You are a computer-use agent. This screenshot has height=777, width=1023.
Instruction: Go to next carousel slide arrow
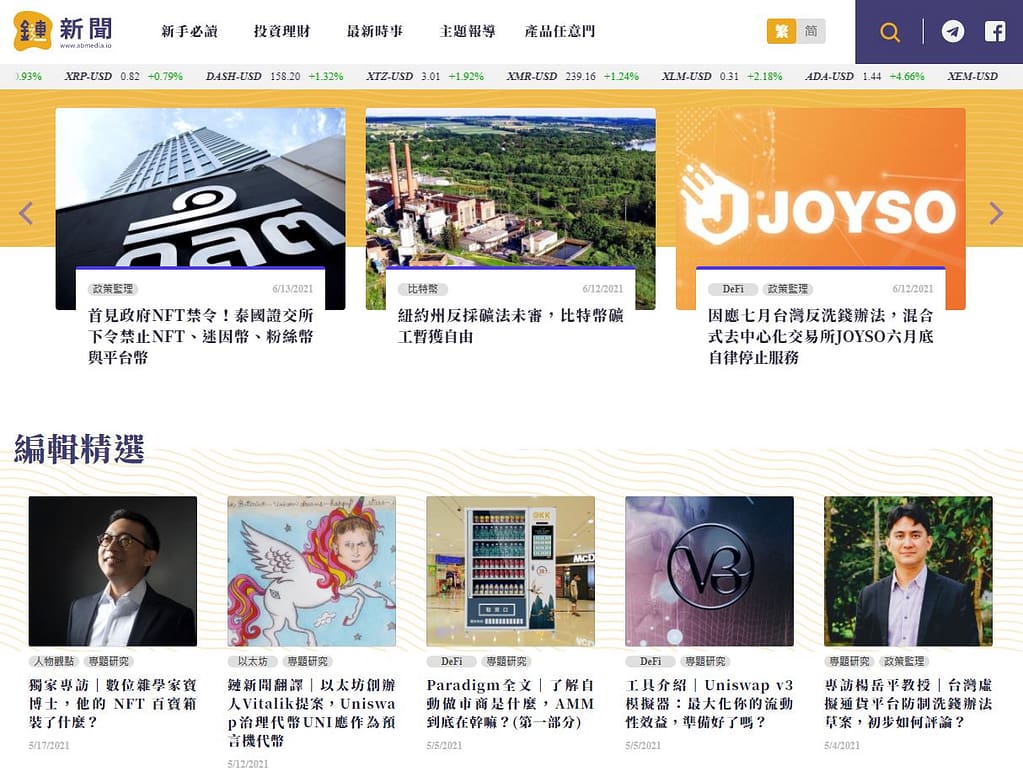(x=996, y=213)
